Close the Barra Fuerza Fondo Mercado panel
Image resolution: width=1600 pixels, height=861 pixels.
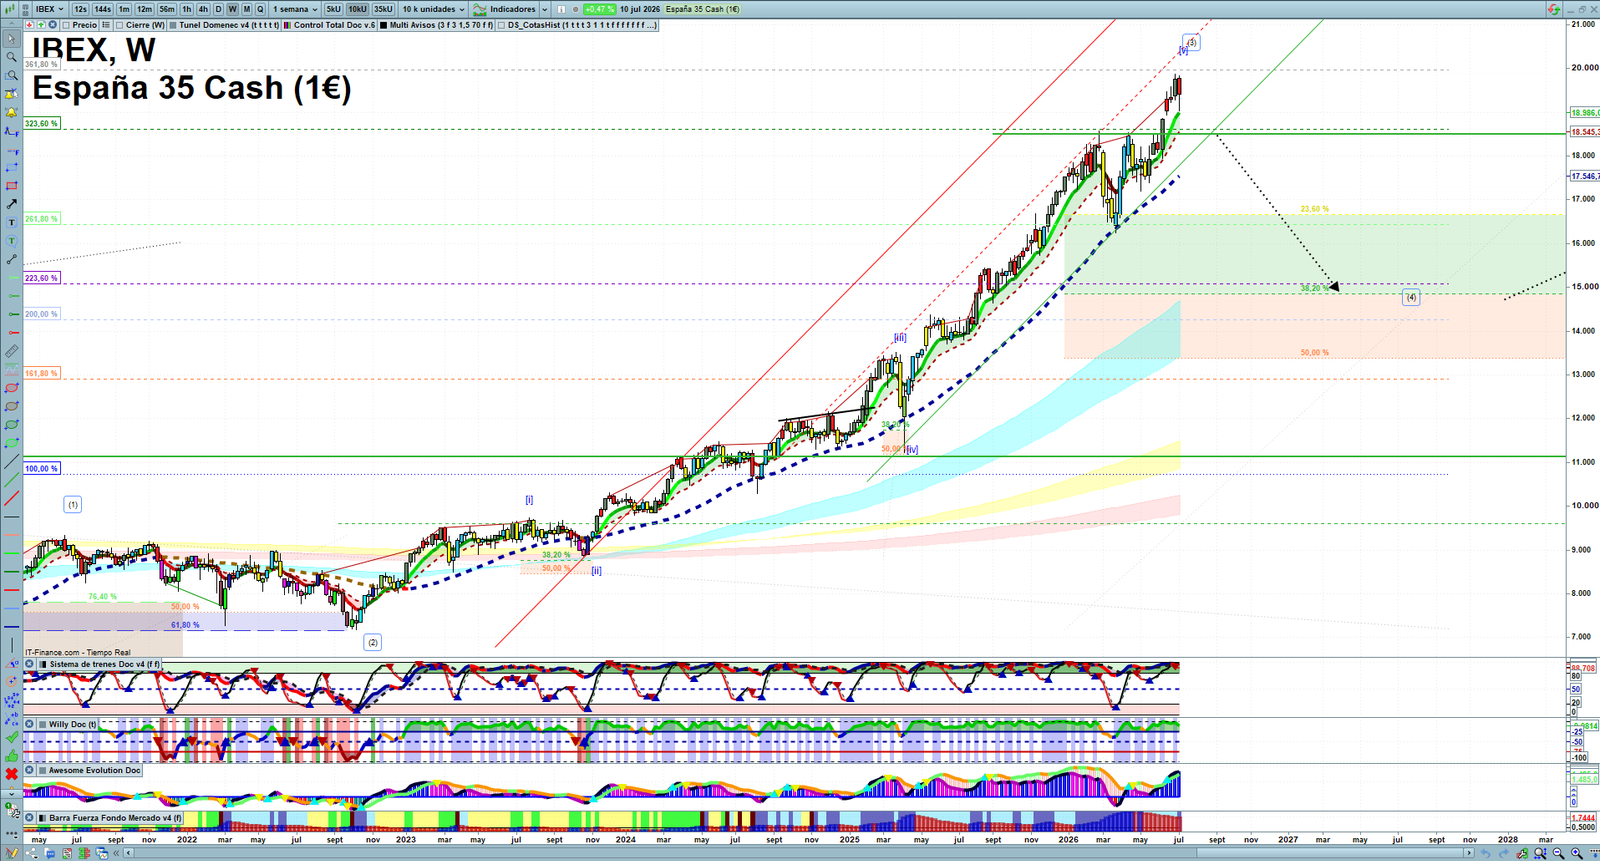point(29,818)
